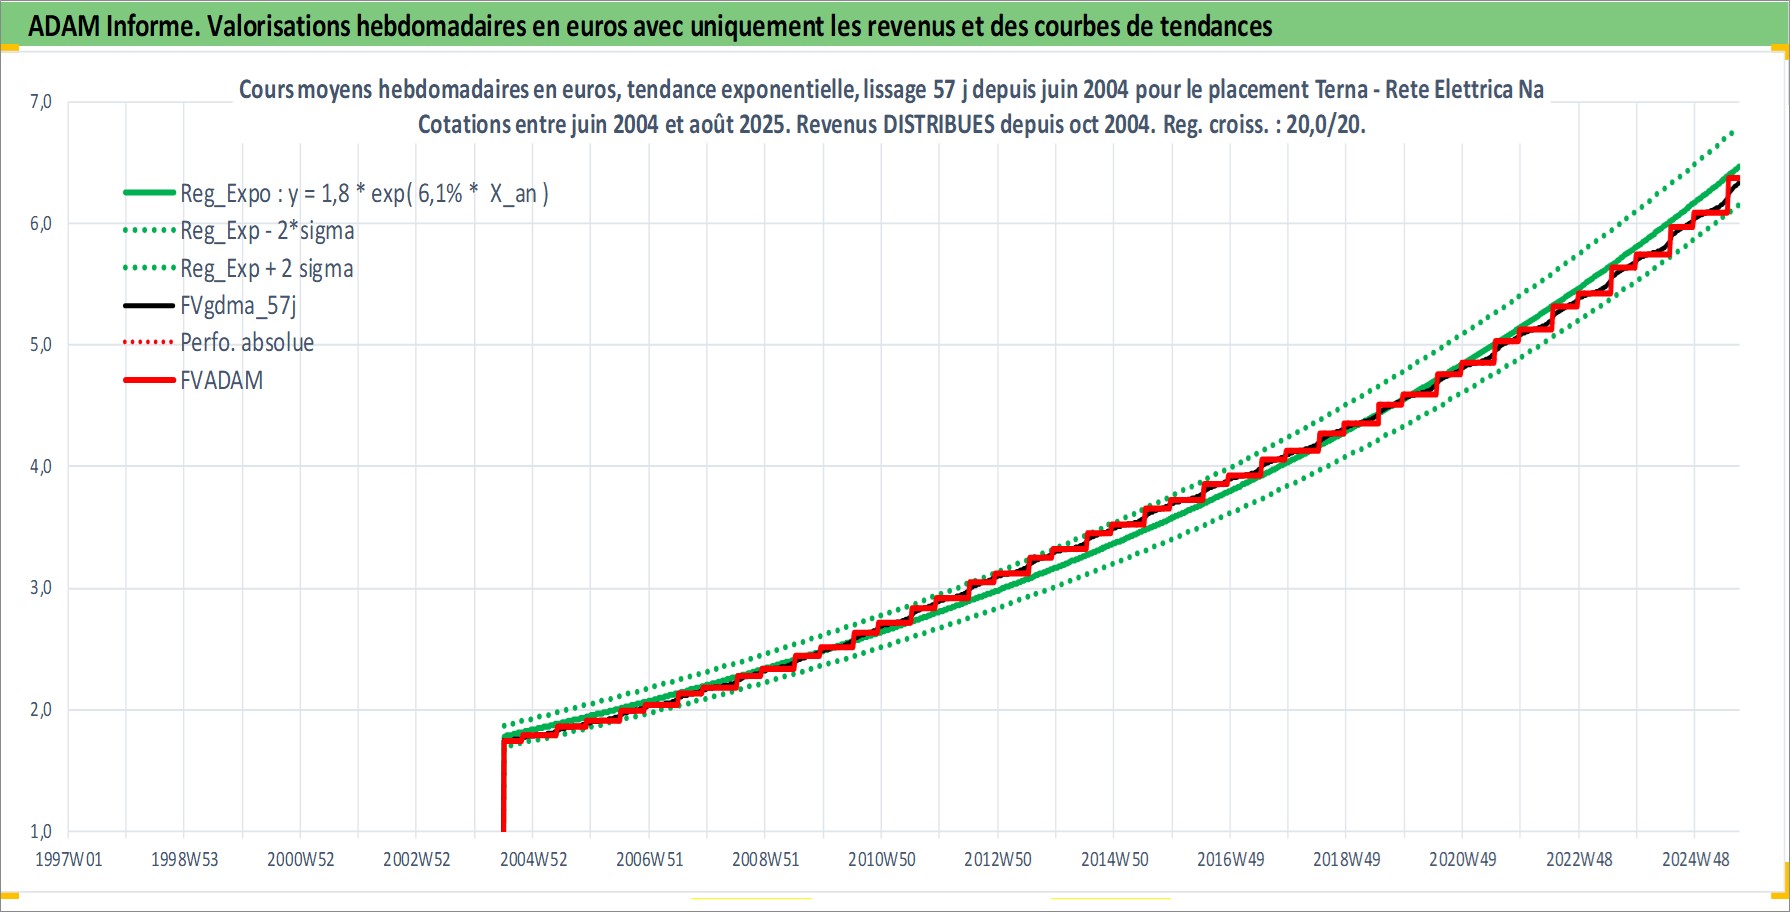
Task: Click legend entry 'Reg_Exp - 2*sigma'
Action: pyautogui.click(x=267, y=231)
